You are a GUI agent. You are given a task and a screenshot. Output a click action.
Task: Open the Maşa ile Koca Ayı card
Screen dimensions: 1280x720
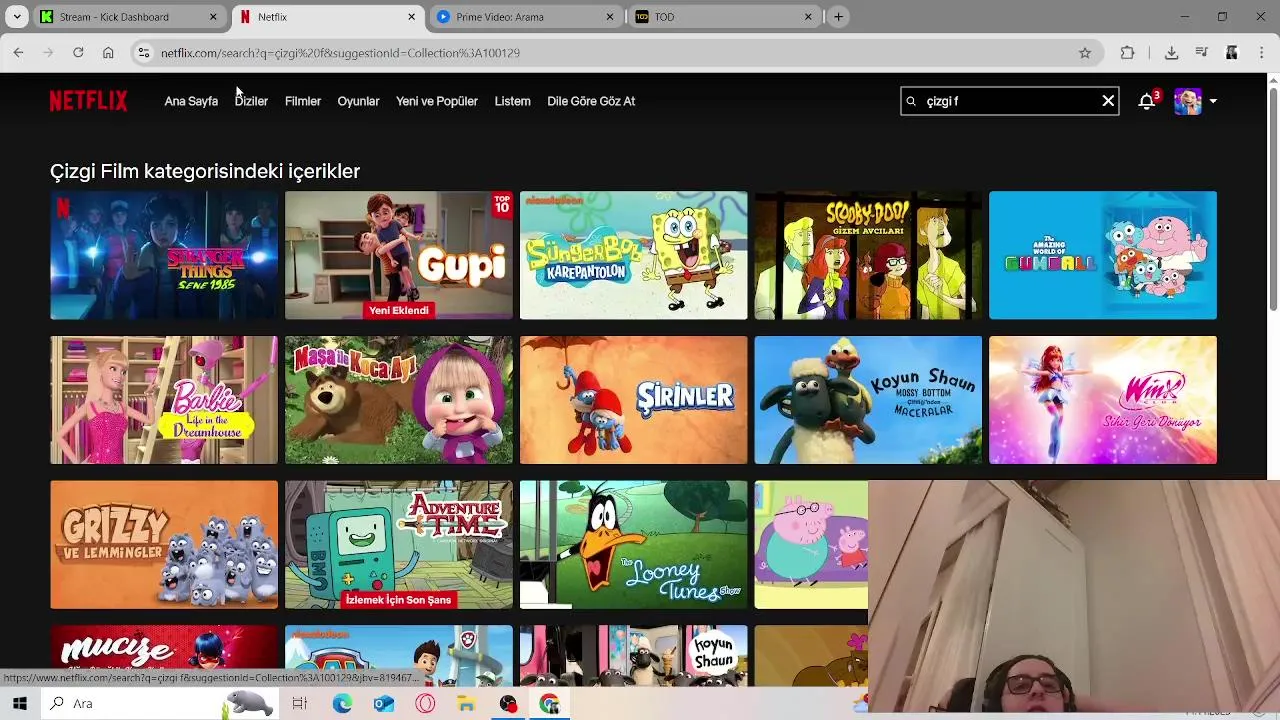399,400
